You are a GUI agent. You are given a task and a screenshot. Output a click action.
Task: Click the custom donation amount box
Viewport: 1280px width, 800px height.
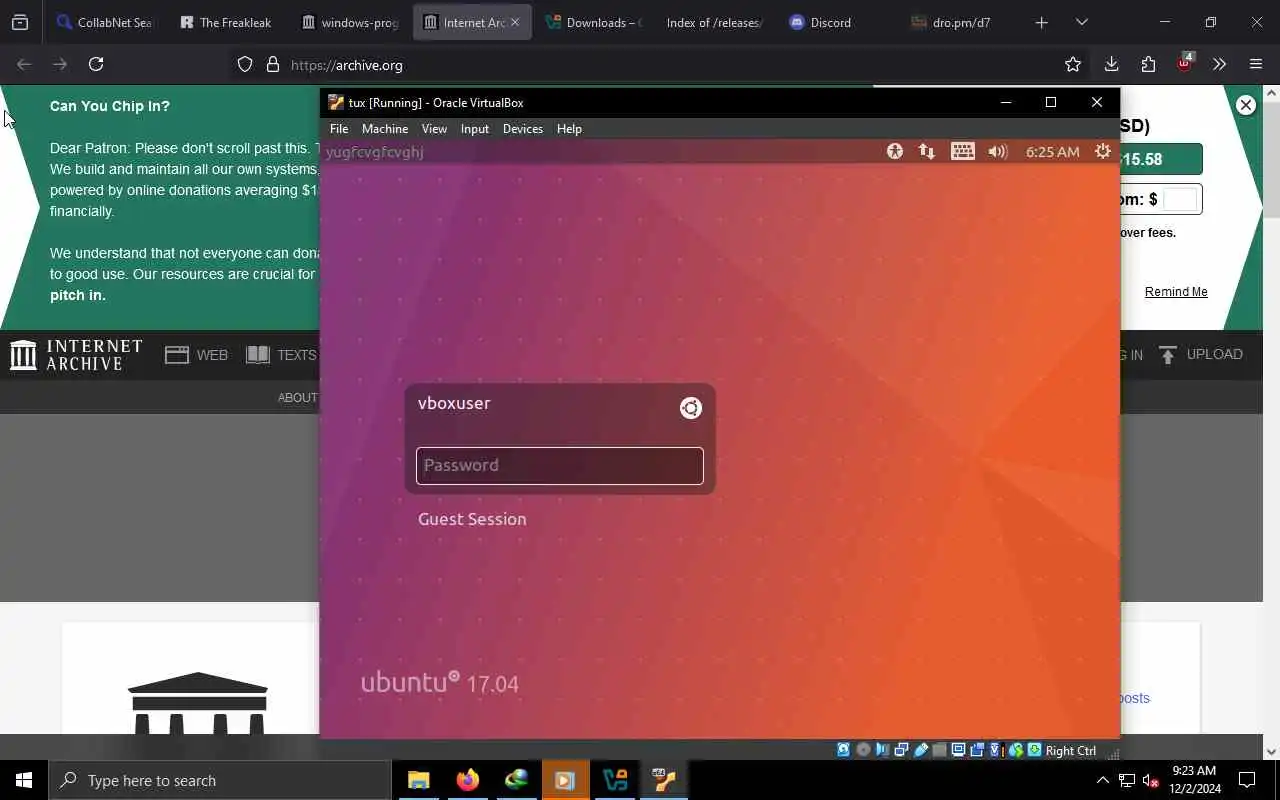tap(1180, 199)
